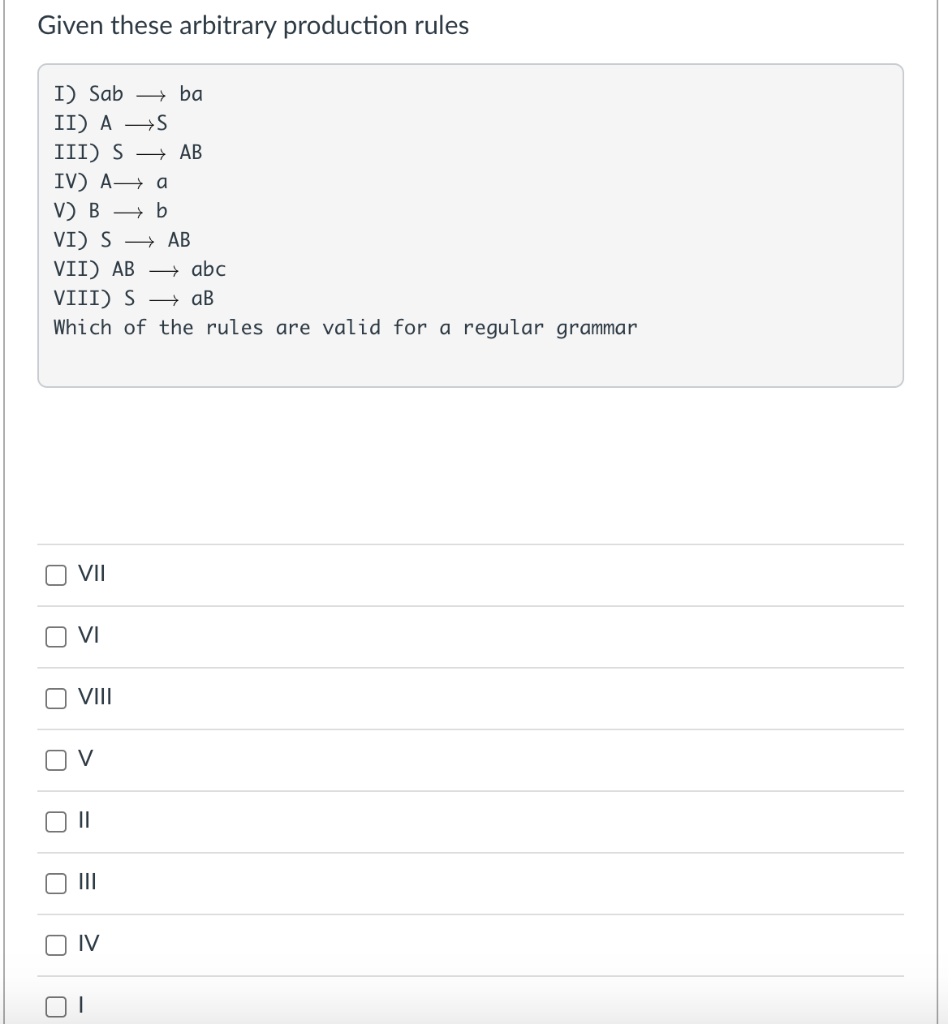Enable the checkbox next to IV

(x=56, y=942)
